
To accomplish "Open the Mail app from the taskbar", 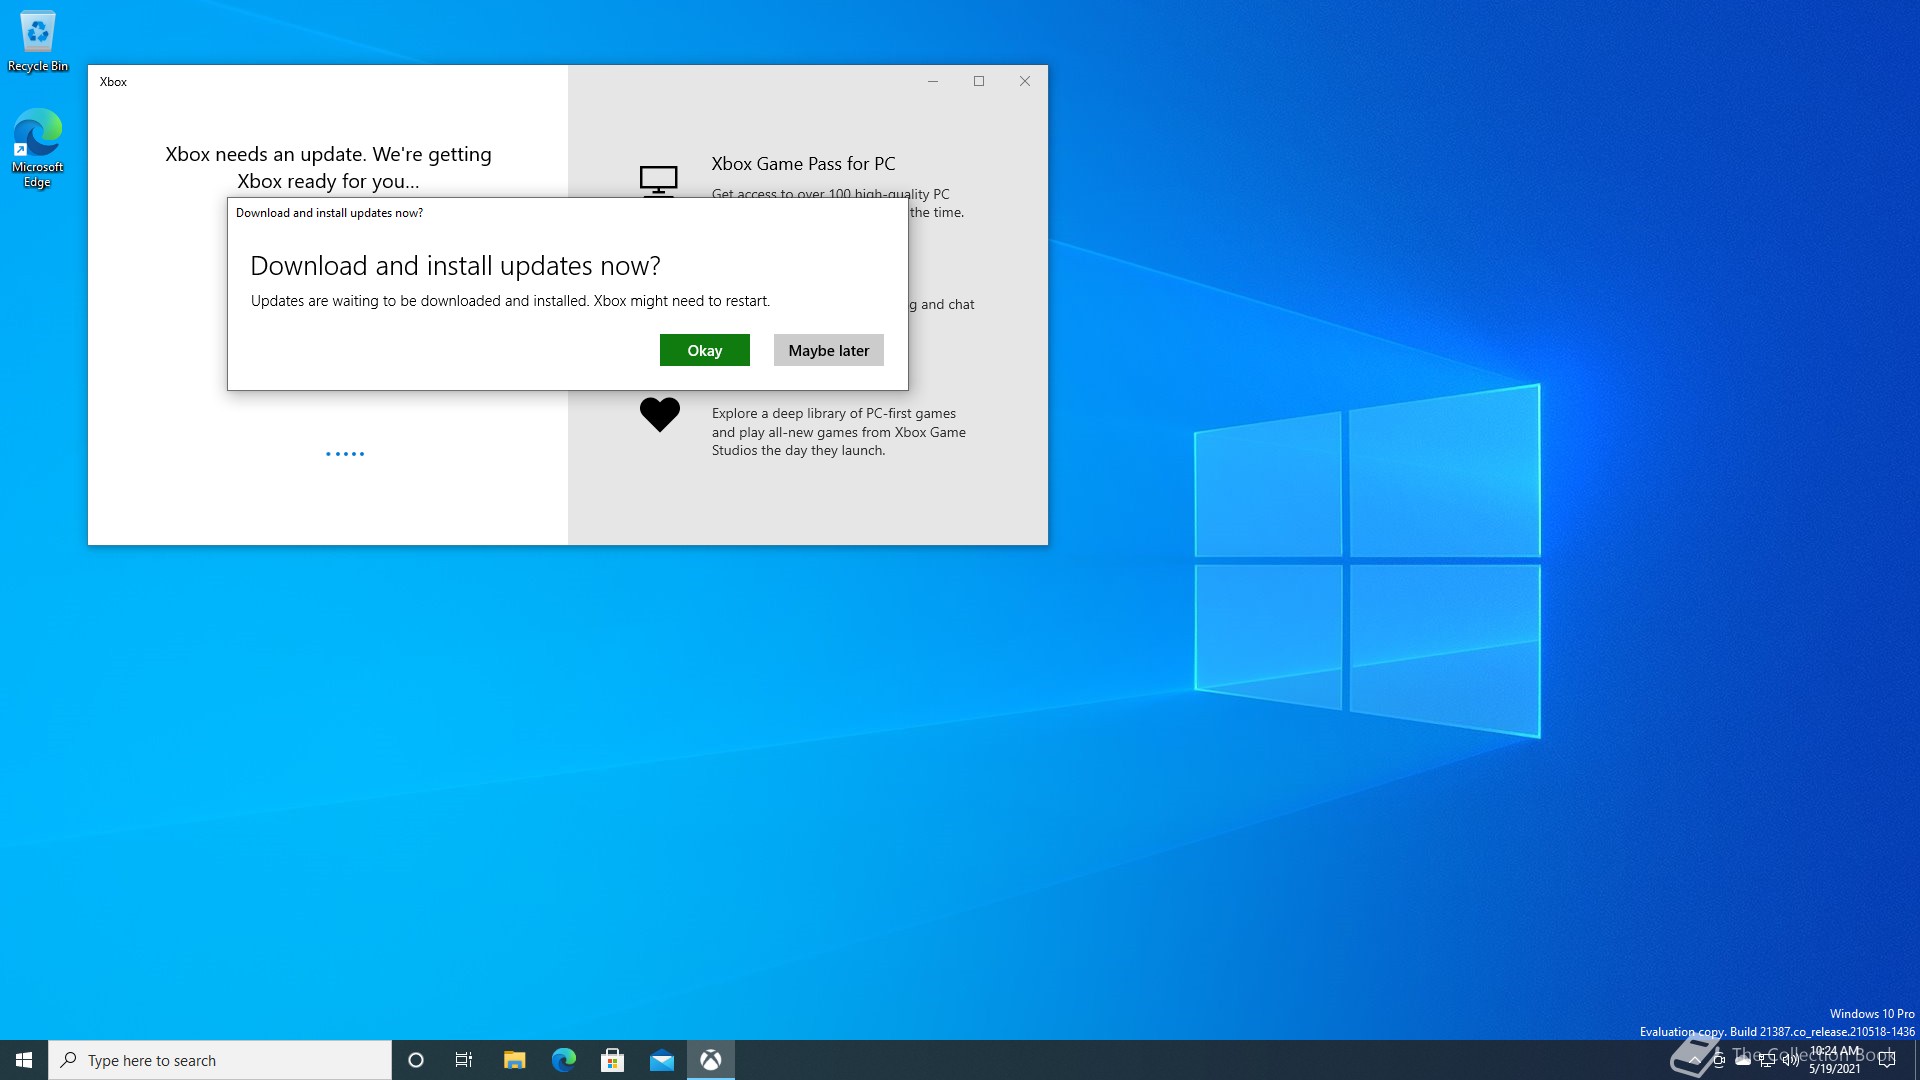I will pos(661,1060).
